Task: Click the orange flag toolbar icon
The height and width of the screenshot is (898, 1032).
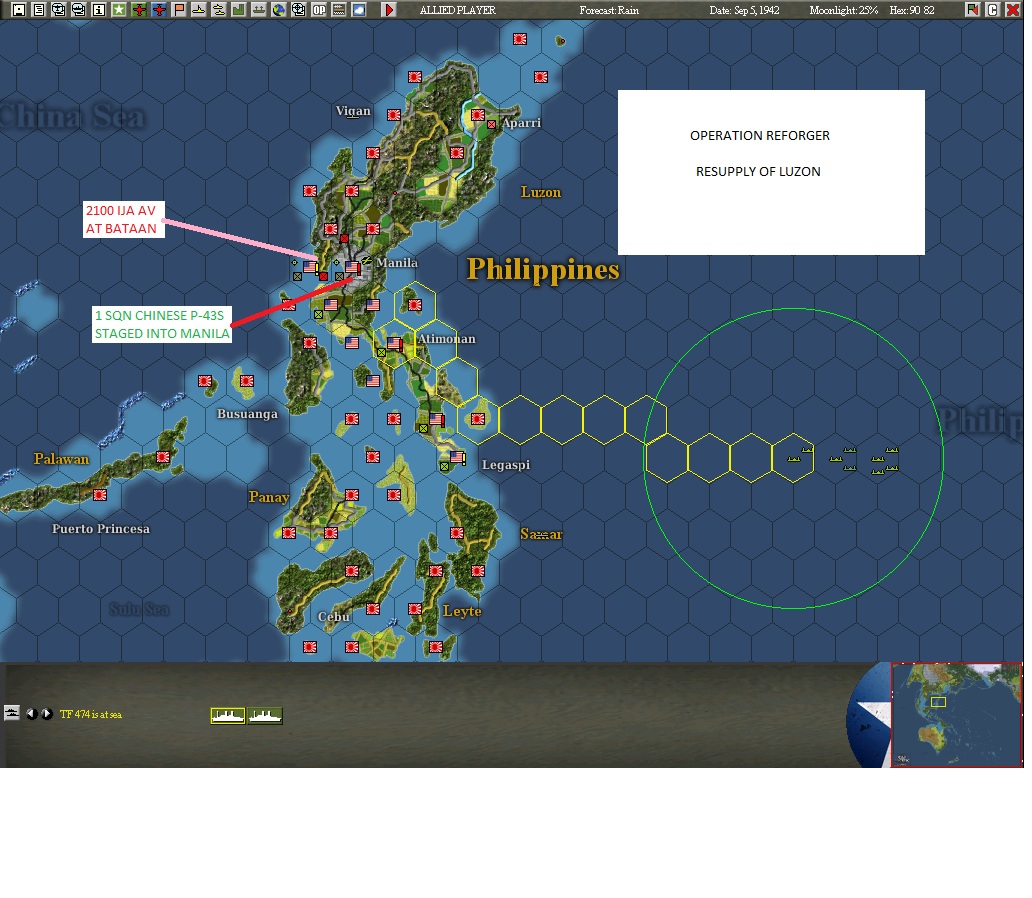Action: (179, 10)
